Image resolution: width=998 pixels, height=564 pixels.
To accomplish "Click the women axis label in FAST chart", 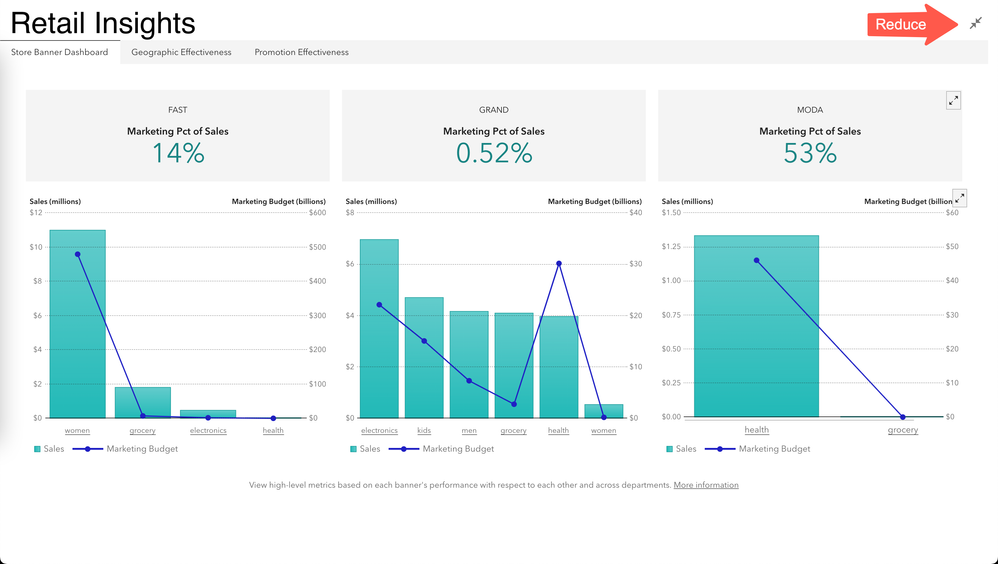I will pos(77,431).
